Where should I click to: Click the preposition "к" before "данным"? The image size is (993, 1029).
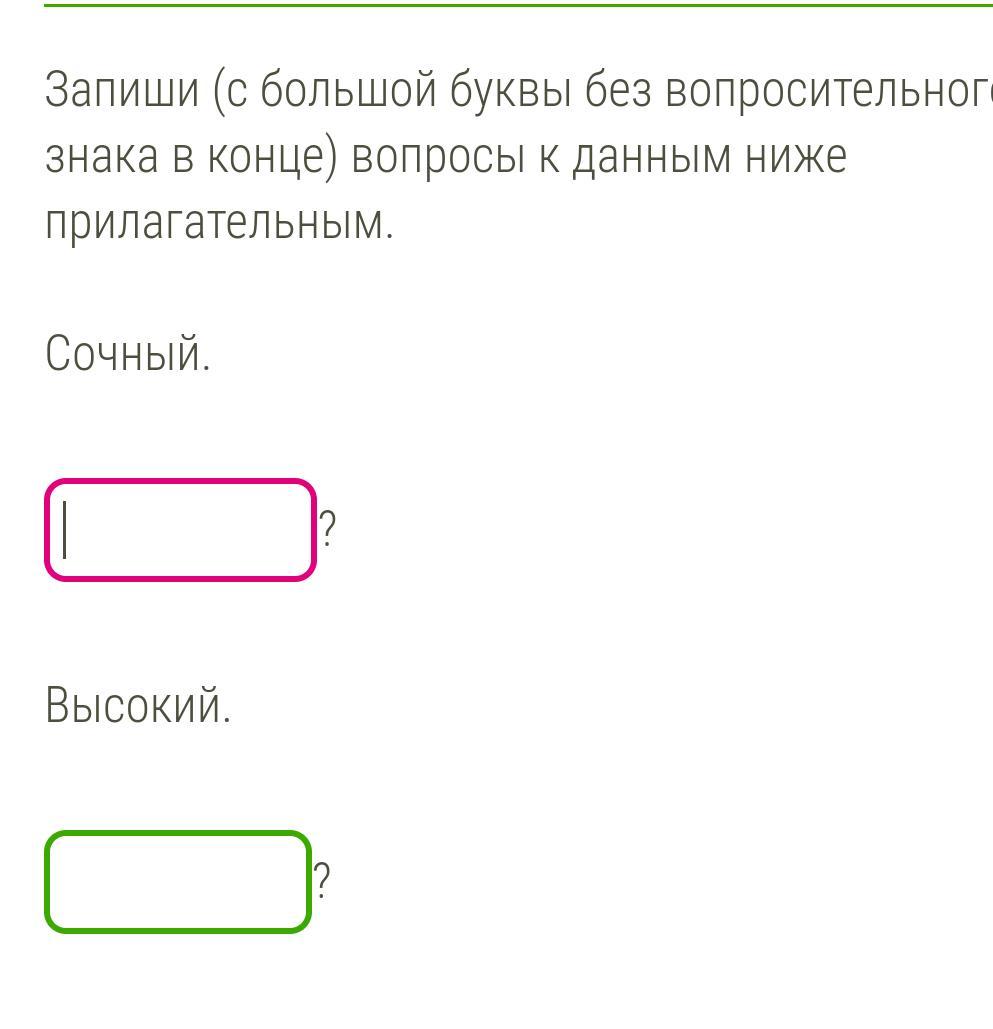click(550, 158)
